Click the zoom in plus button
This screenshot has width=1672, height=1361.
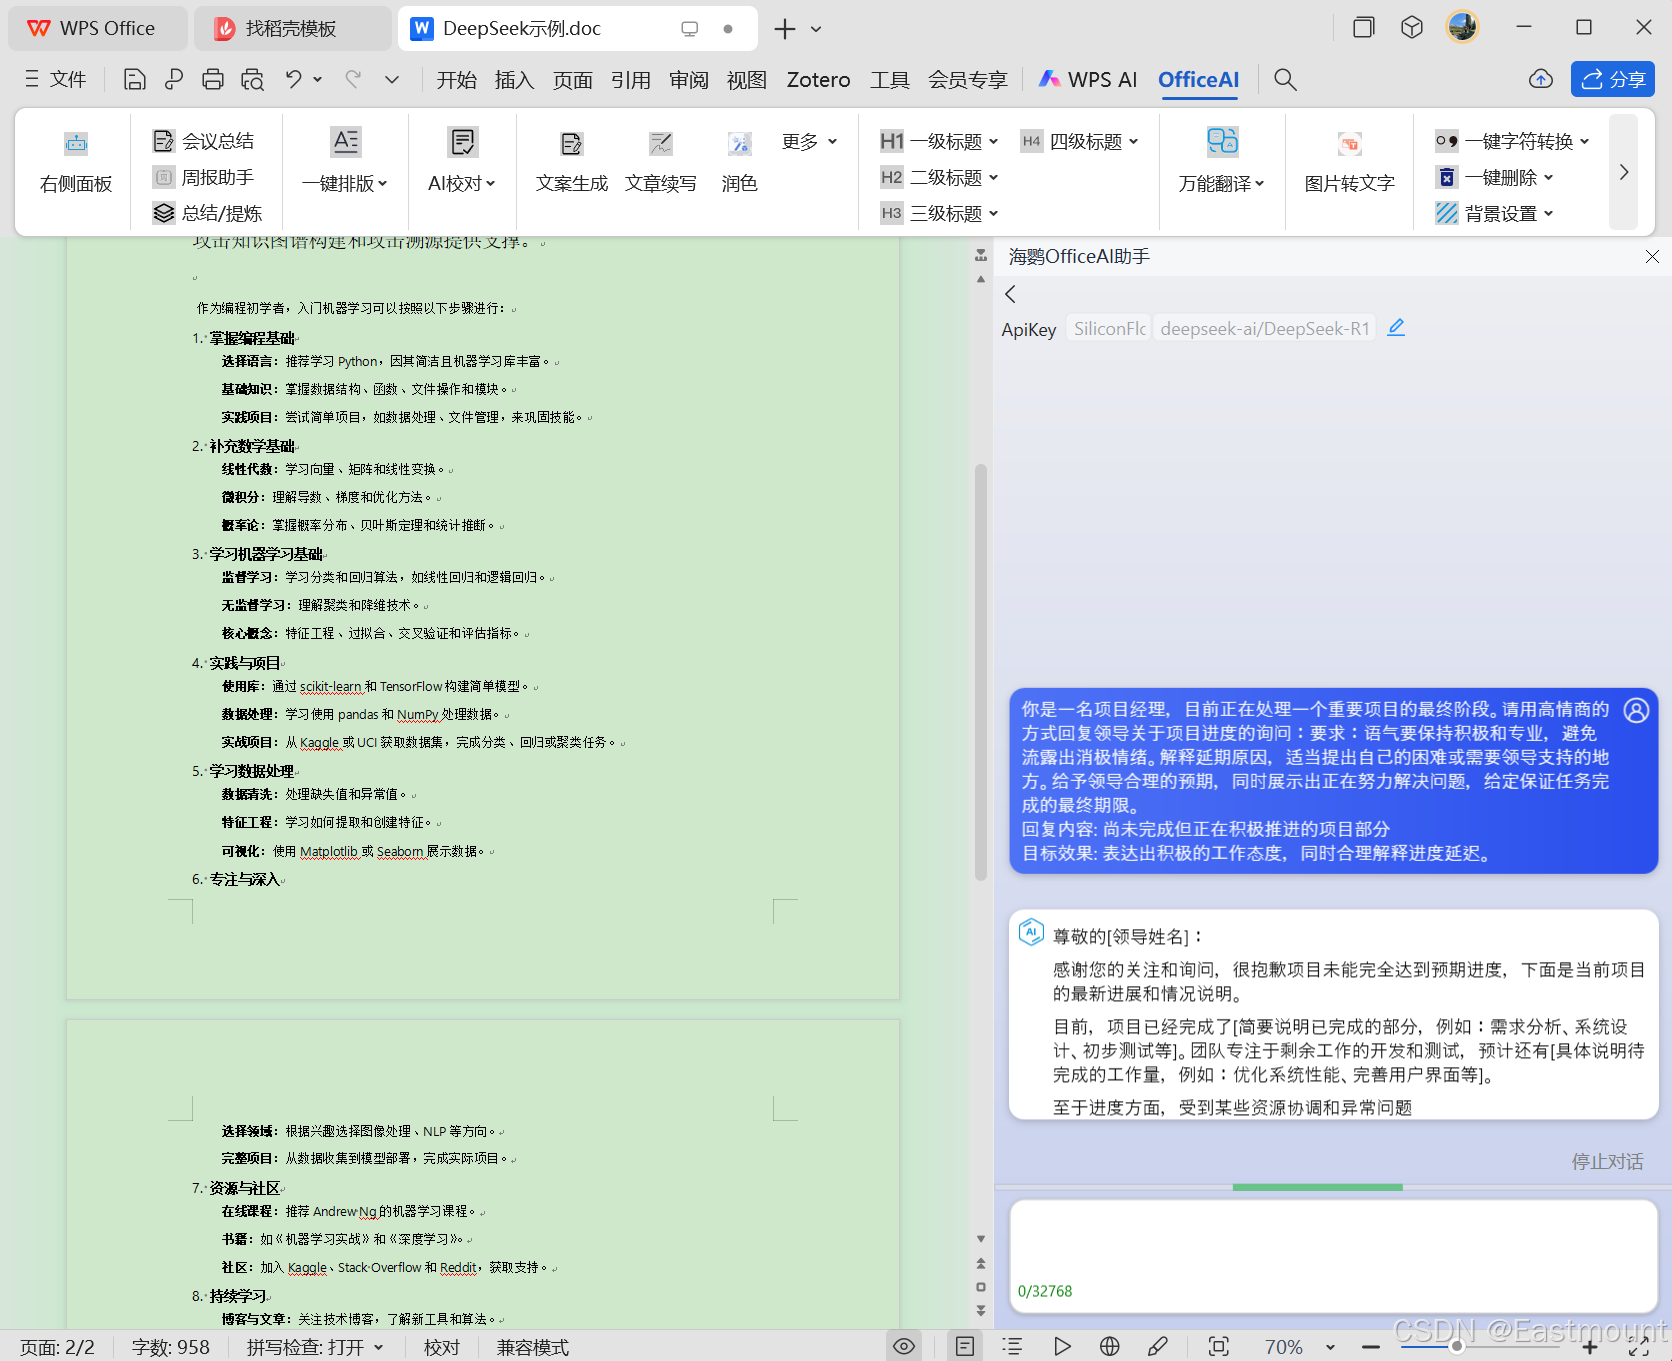(x=1590, y=1347)
